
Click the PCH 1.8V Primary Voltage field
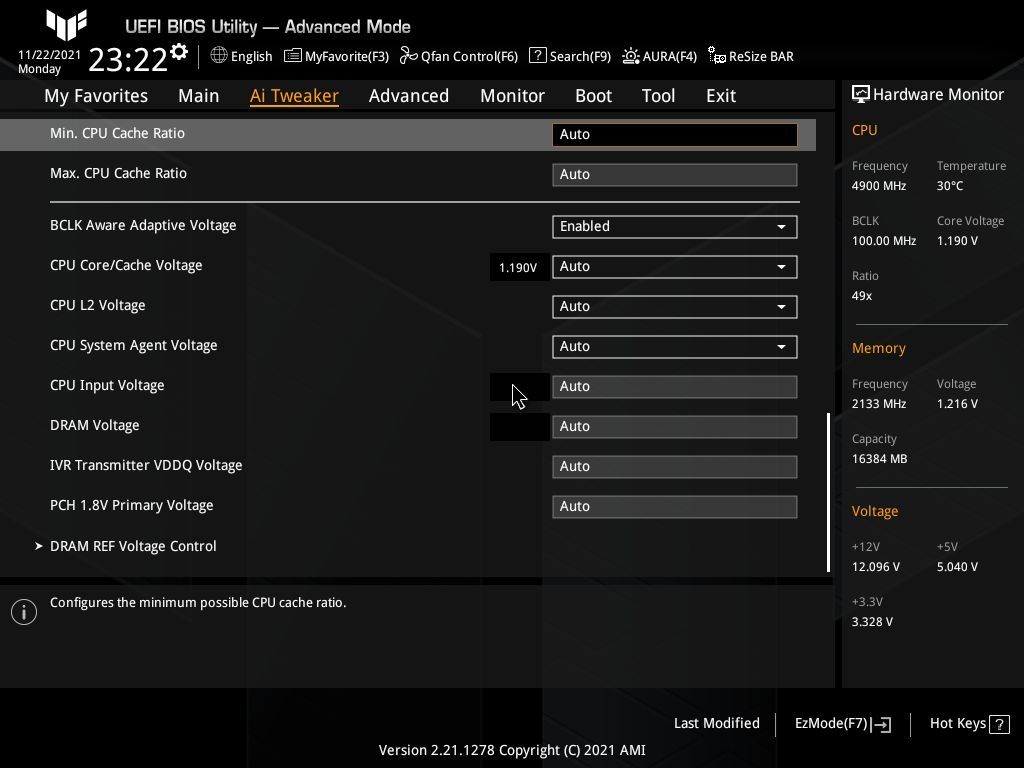click(675, 507)
